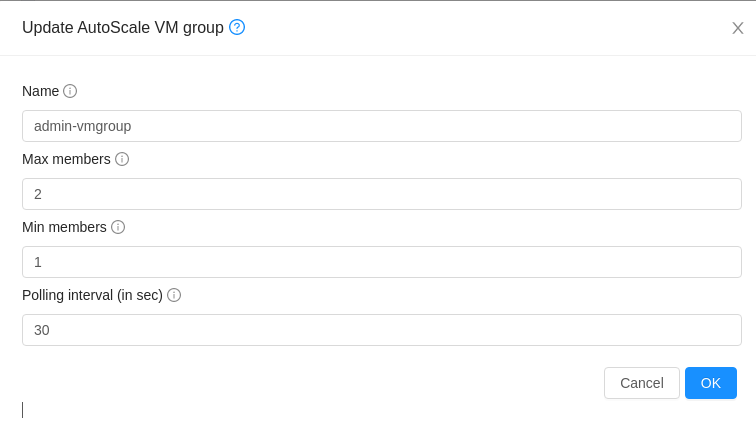Click the Name field label
This screenshot has width=756, height=442.
click(x=40, y=91)
